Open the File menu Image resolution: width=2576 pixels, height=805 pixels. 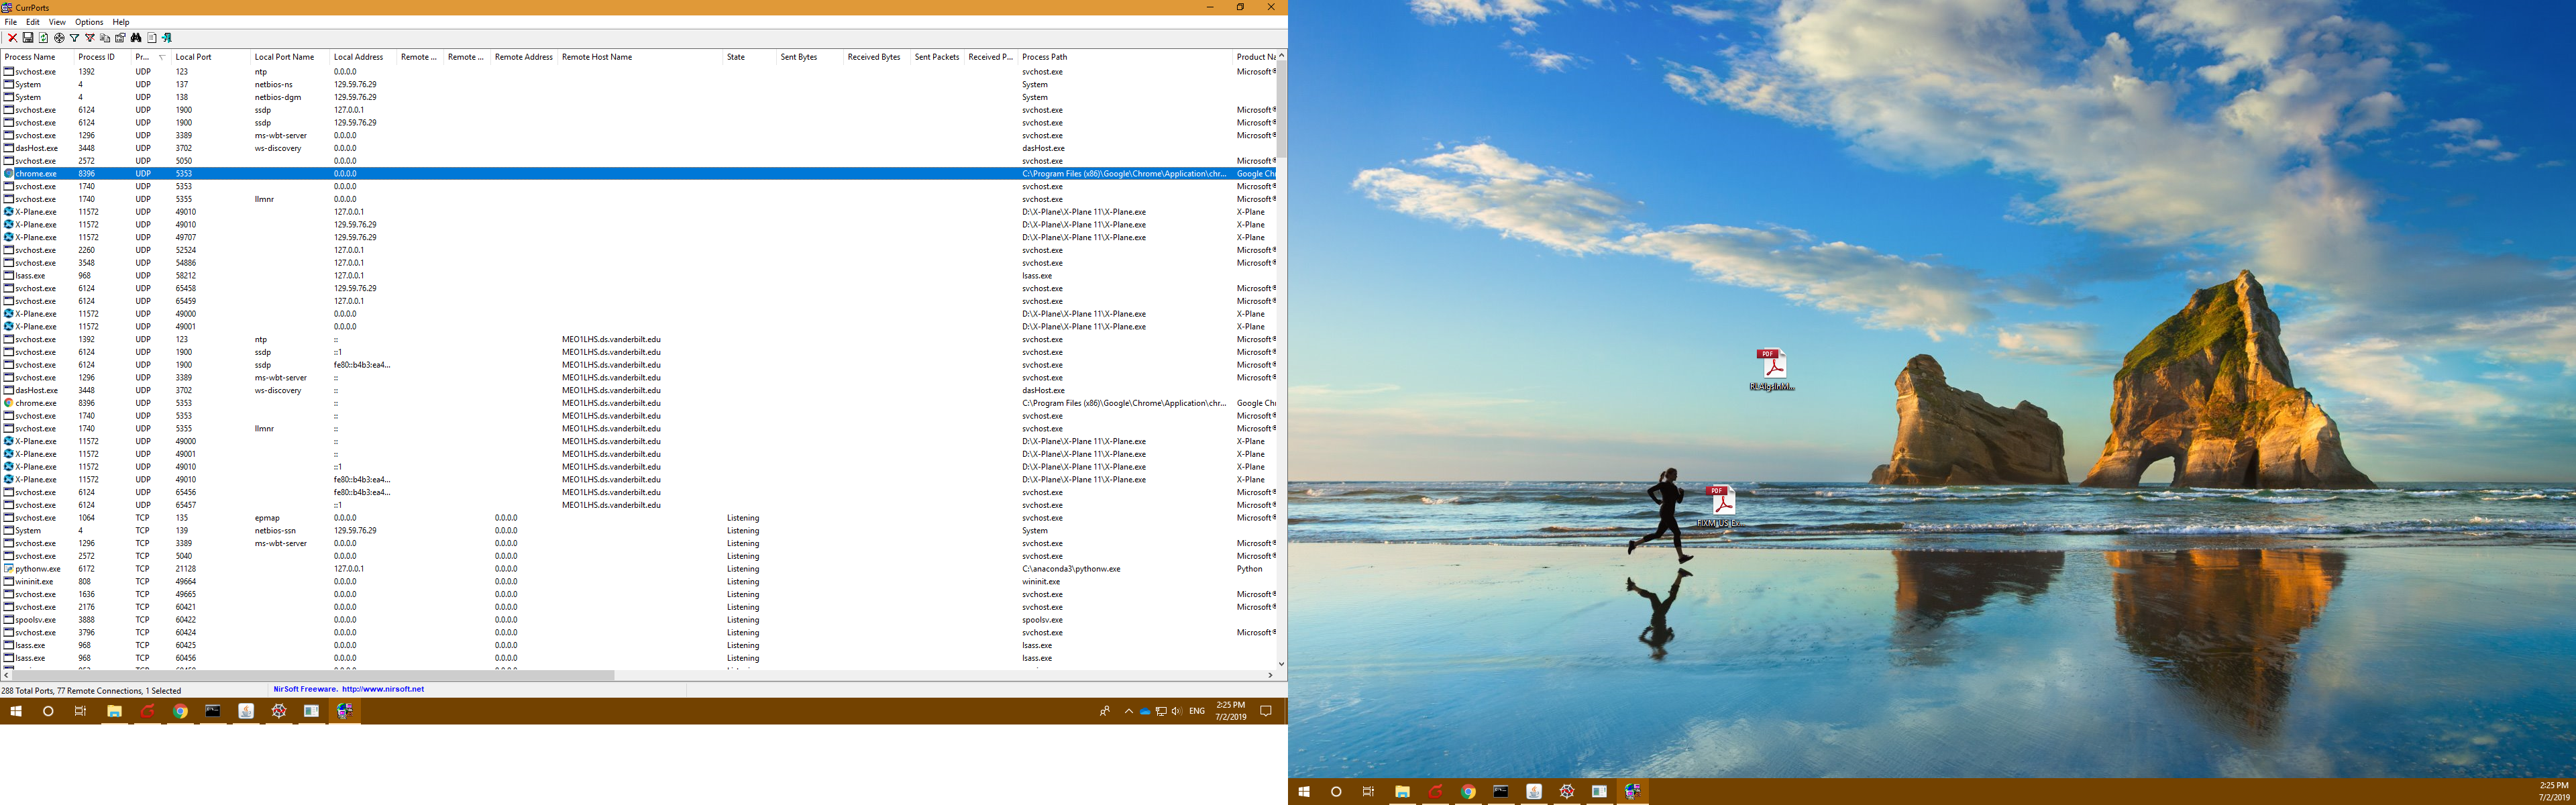[11, 22]
